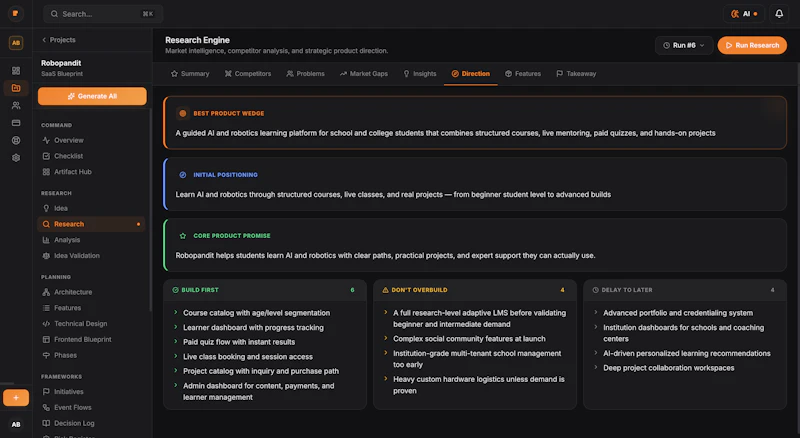Click the orange app logo icon
800x438 pixels.
[x=16, y=13]
